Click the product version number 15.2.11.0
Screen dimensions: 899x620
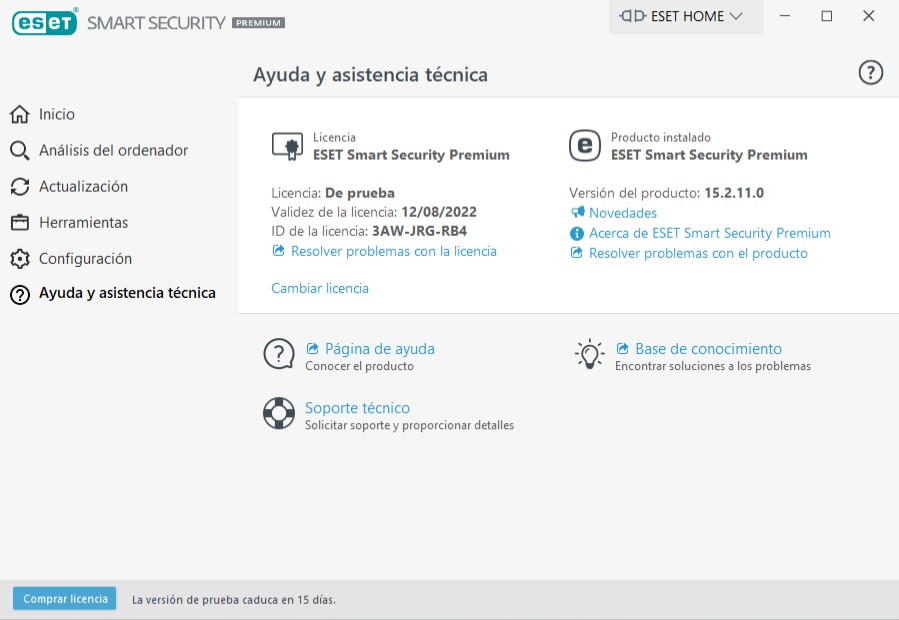click(734, 193)
